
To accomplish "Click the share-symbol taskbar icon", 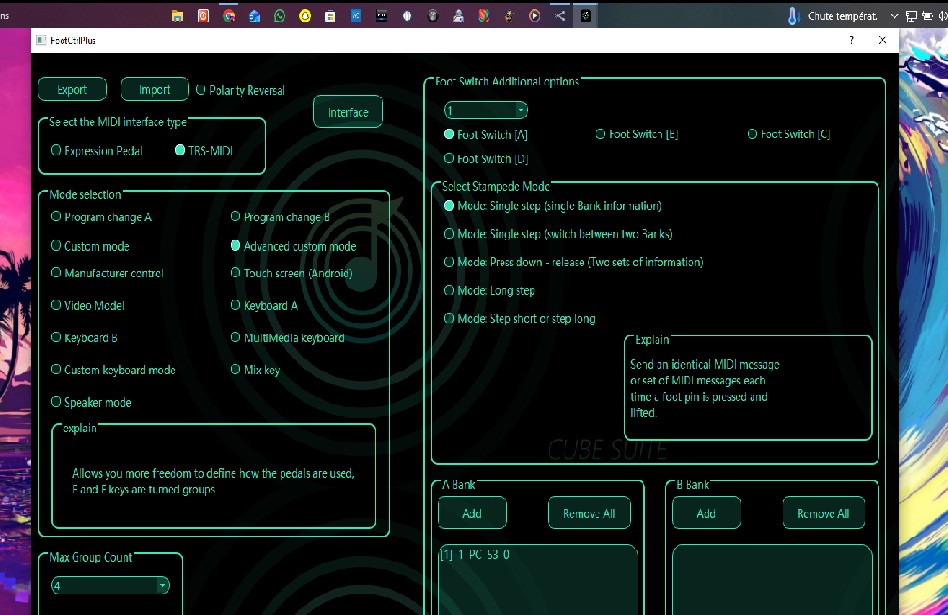I will [x=560, y=16].
